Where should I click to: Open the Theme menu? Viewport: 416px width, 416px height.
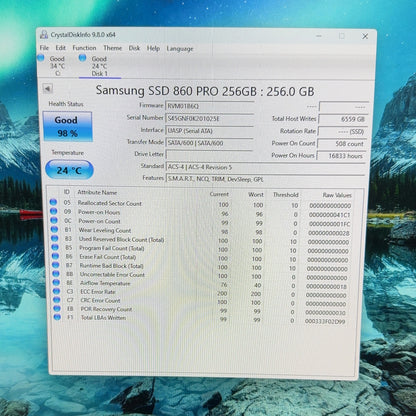(x=113, y=48)
